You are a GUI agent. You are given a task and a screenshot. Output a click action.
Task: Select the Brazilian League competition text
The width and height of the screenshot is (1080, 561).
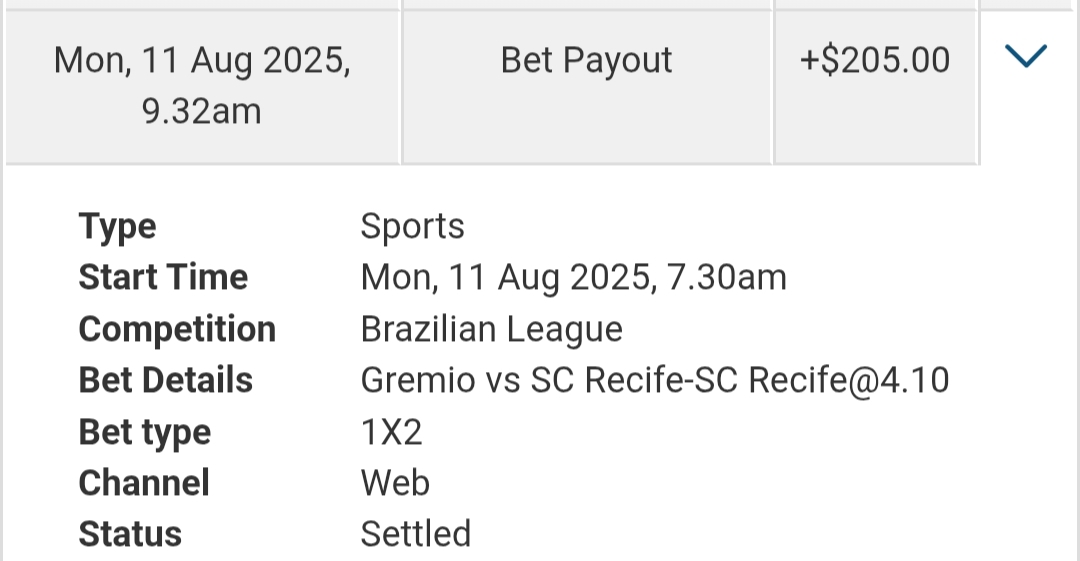point(491,329)
